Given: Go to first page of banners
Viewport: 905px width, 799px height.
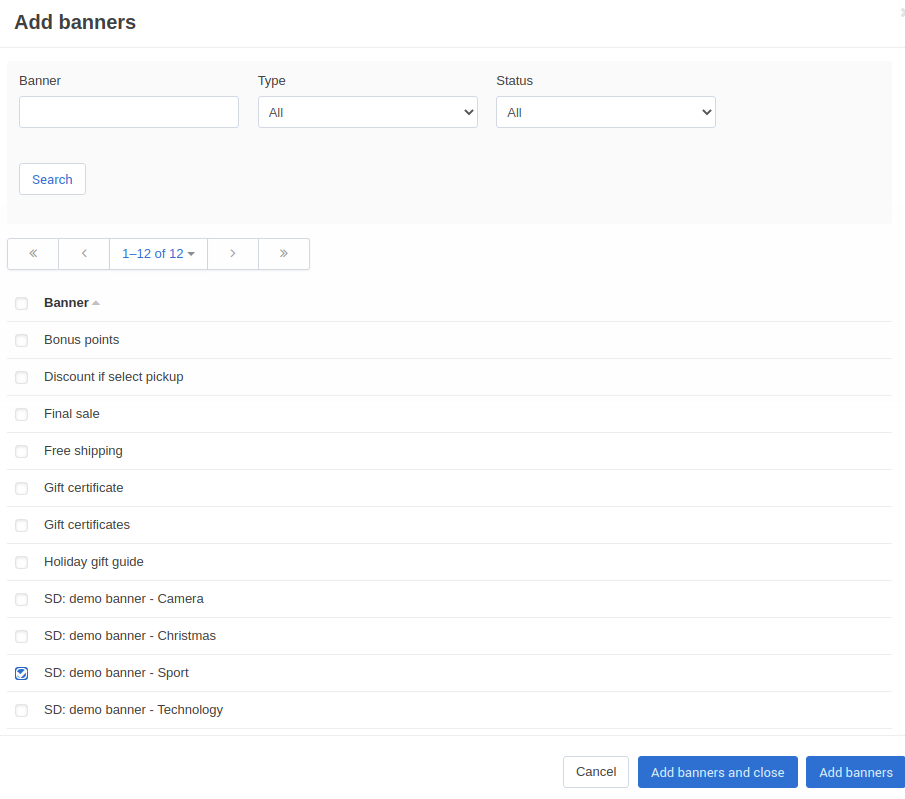Looking at the screenshot, I should [33, 253].
